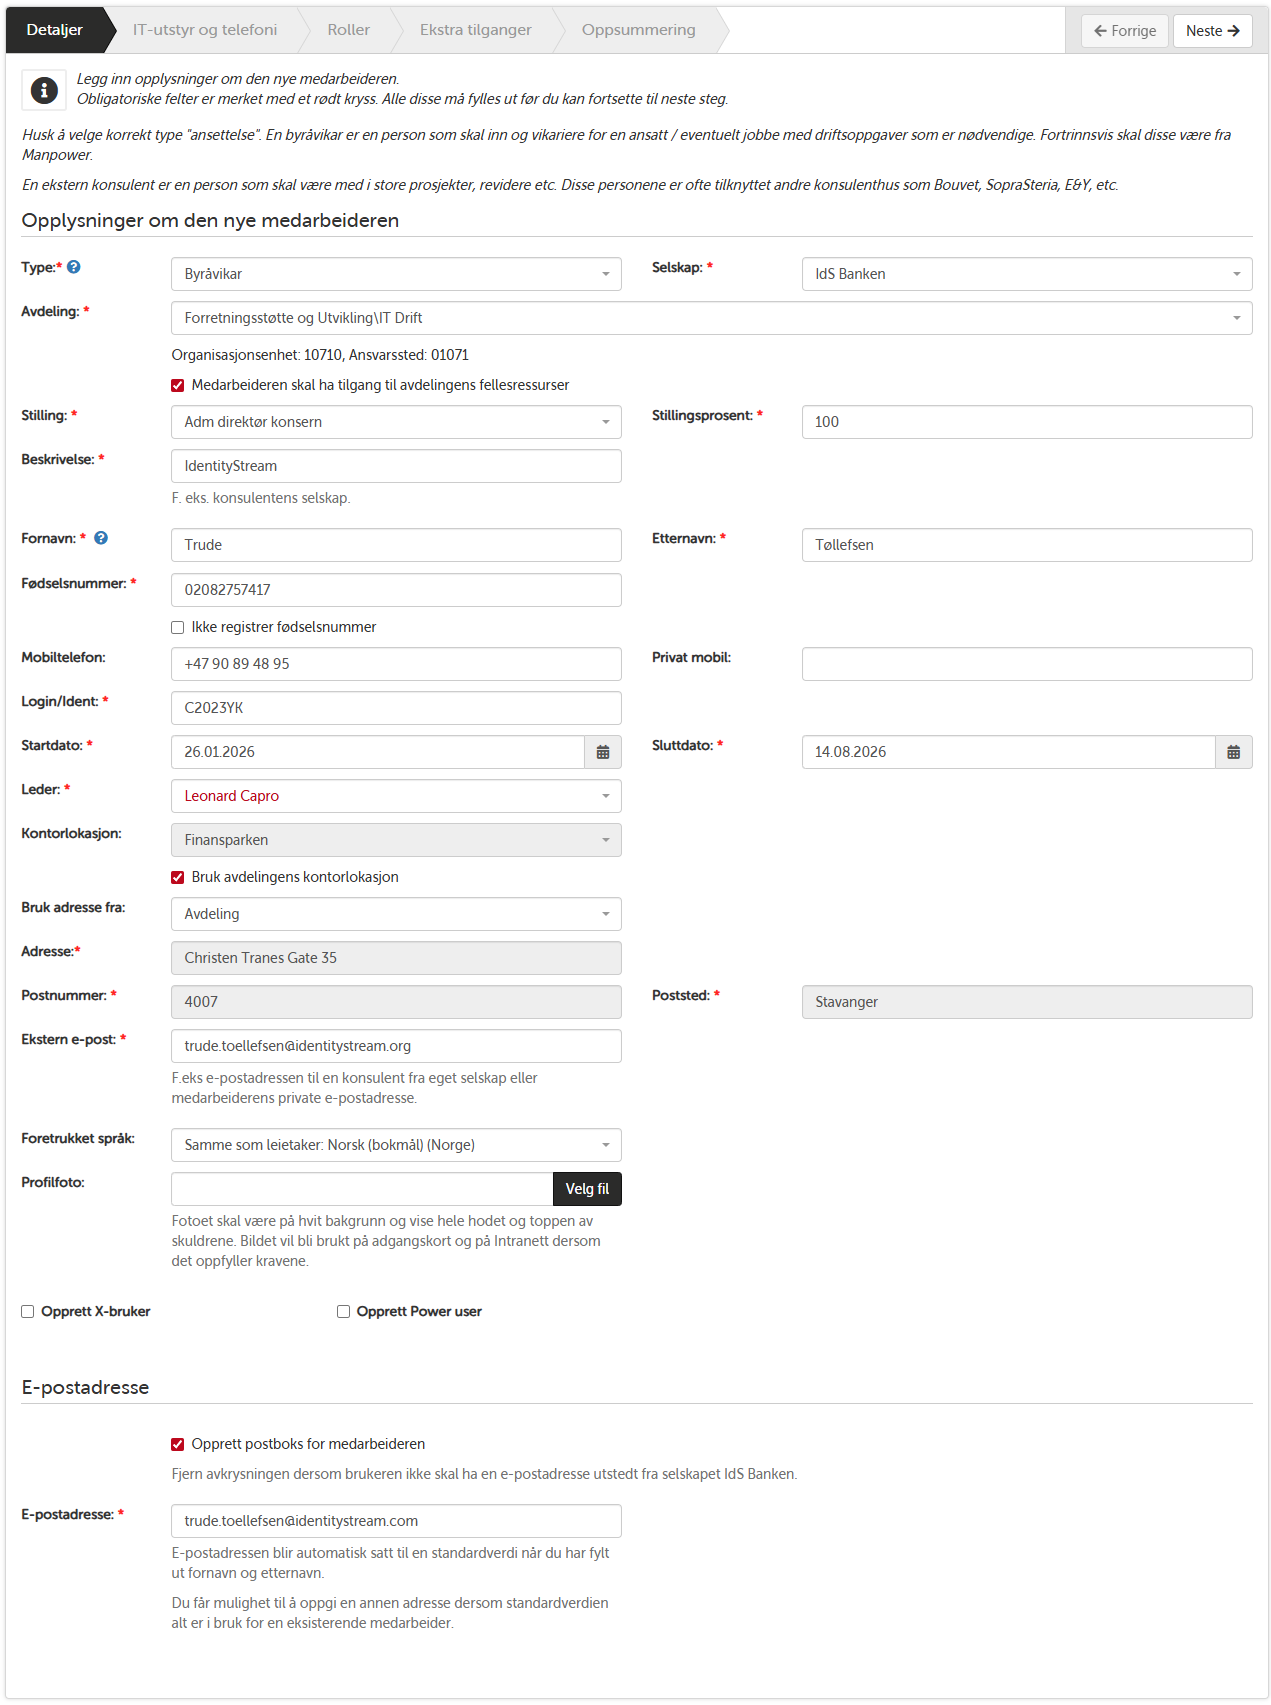
Task: Click the info icon at top of form
Action: (44, 90)
